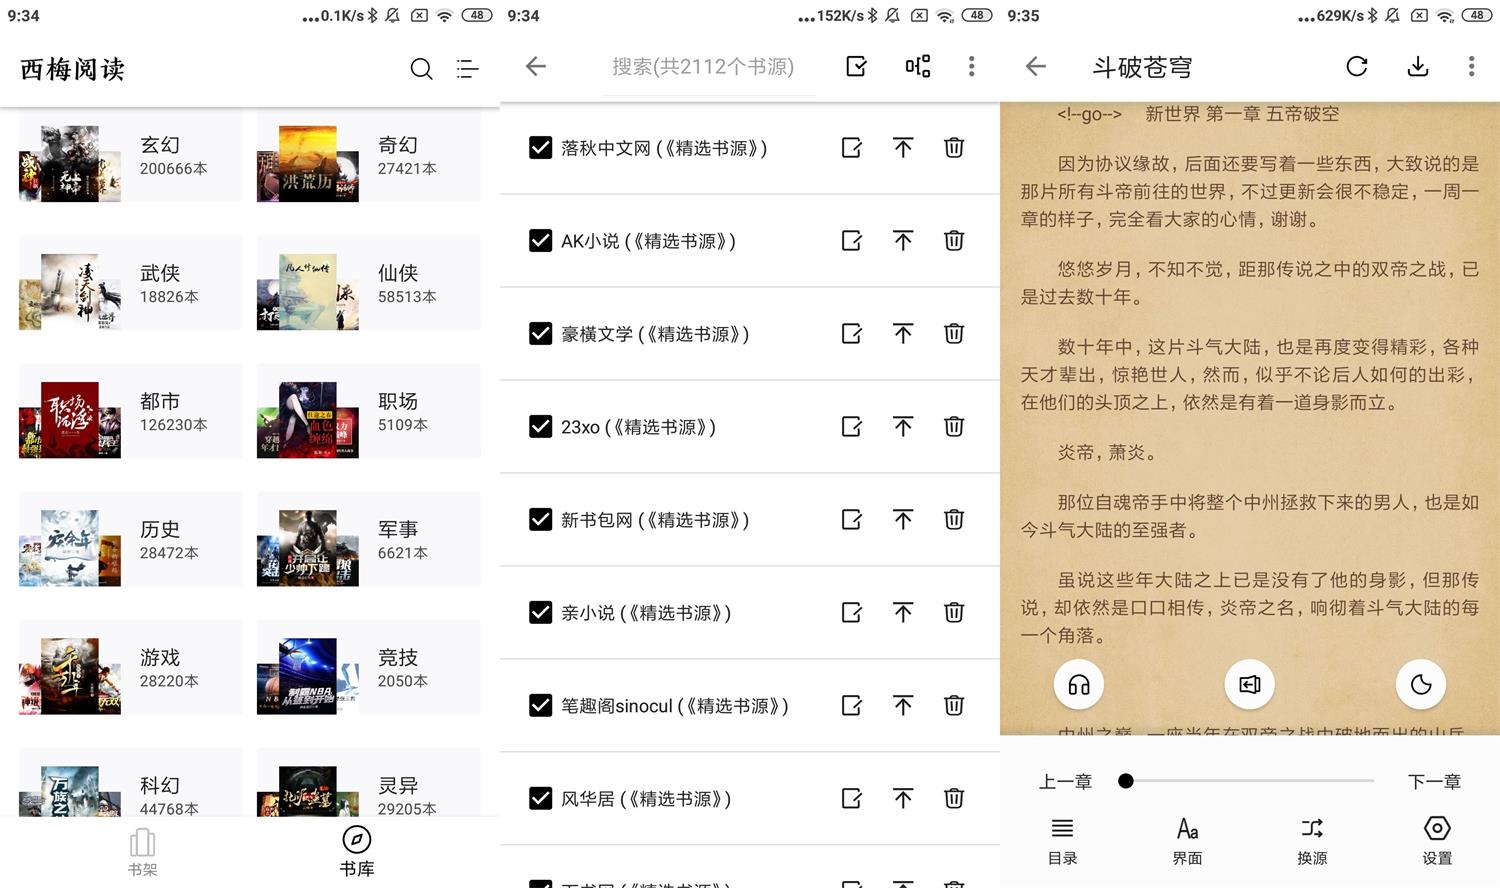The width and height of the screenshot is (1500, 888).
Task: Tap the 搜索(共2112个书源) search field
Action: pyautogui.click(x=703, y=66)
